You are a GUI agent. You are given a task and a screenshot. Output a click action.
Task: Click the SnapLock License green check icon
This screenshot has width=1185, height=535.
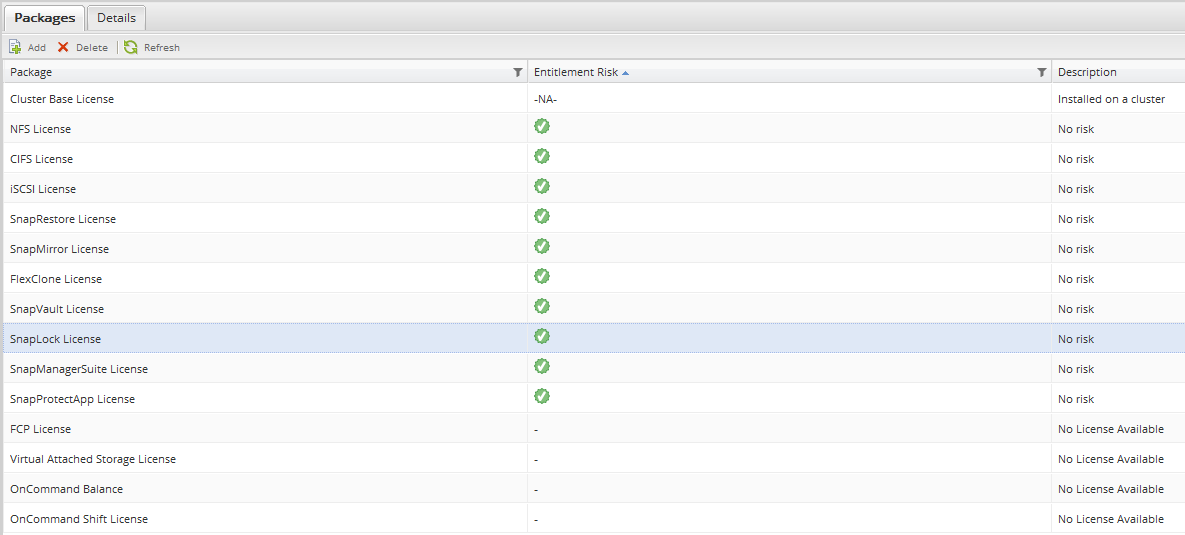(x=542, y=336)
